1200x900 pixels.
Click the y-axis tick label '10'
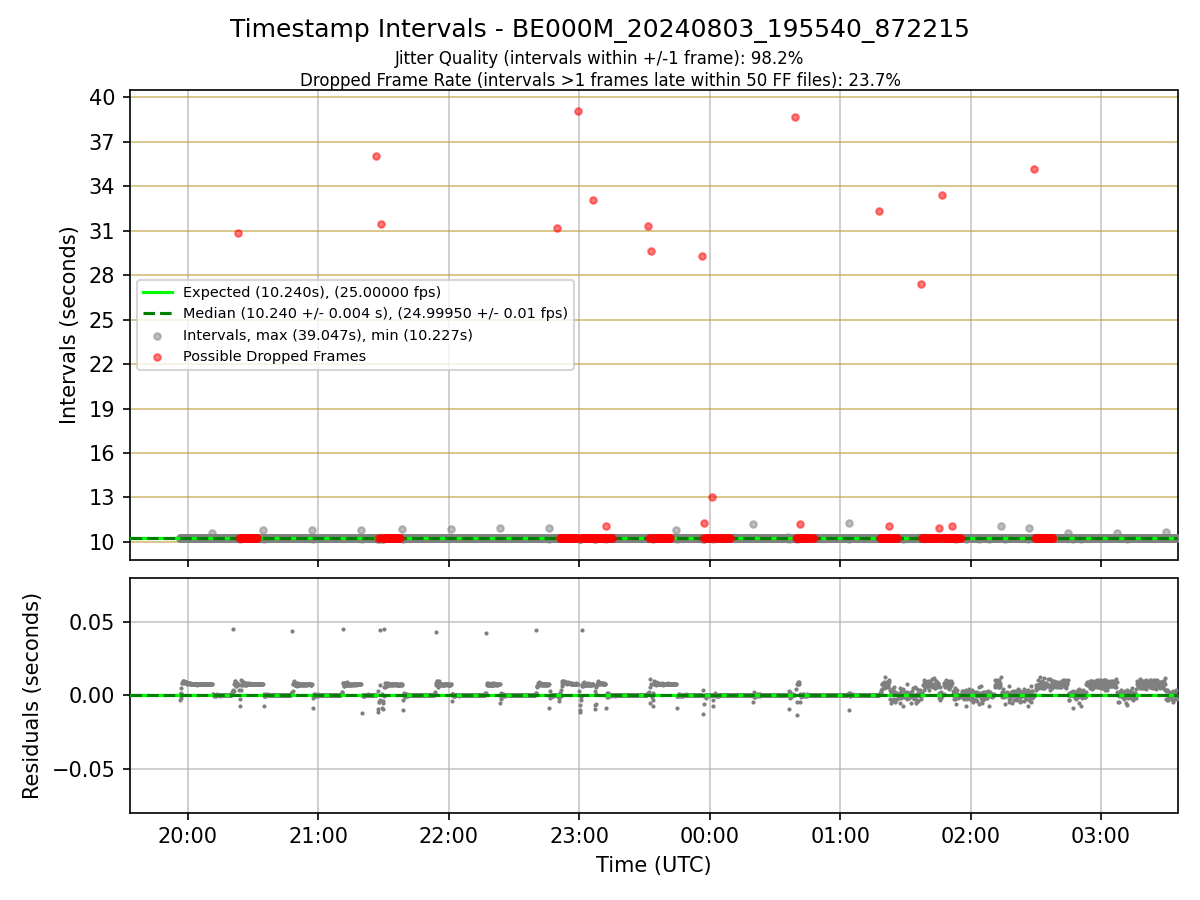click(x=103, y=542)
